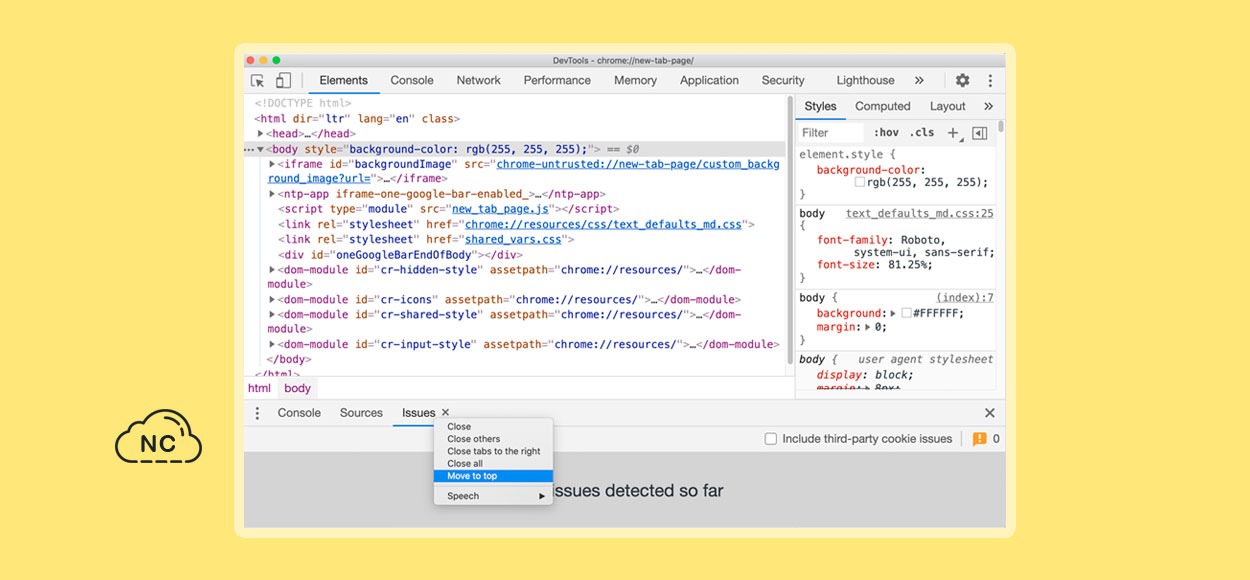Show more main tabs with the chevron
1250x580 pixels.
coord(919,81)
